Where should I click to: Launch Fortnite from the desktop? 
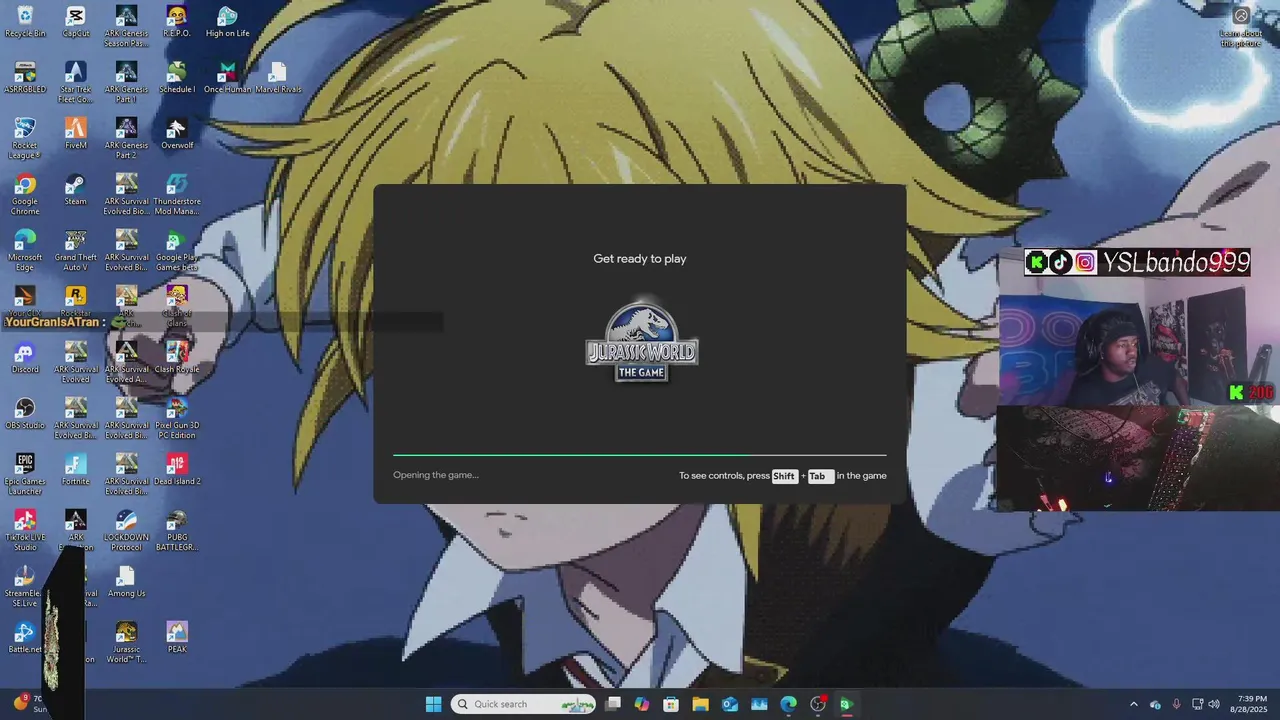(x=76, y=470)
